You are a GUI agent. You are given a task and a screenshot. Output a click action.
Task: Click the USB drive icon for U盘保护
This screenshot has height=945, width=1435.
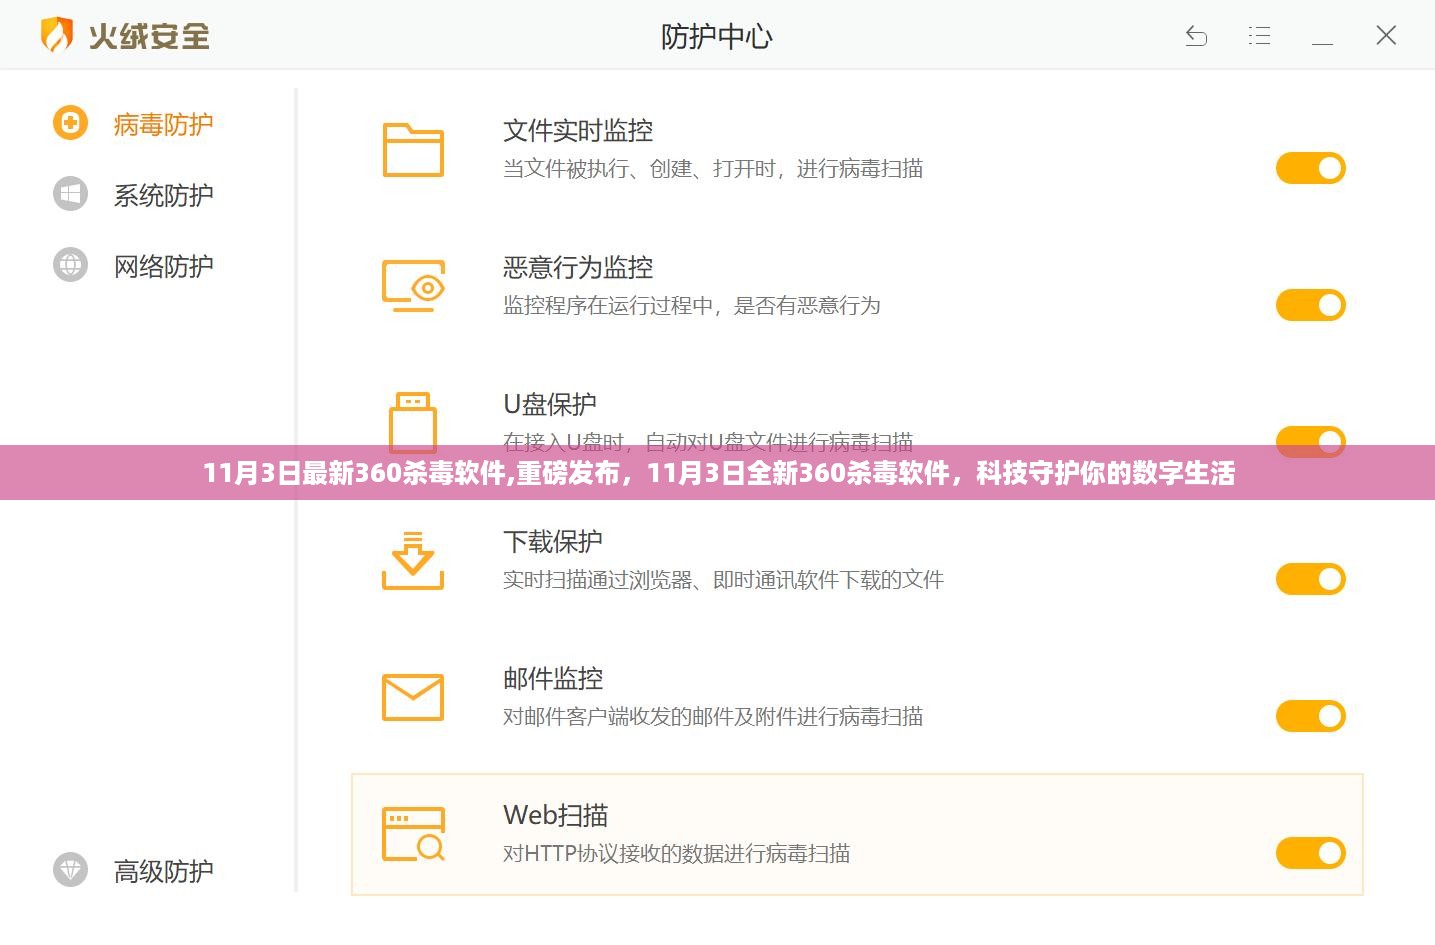point(412,423)
